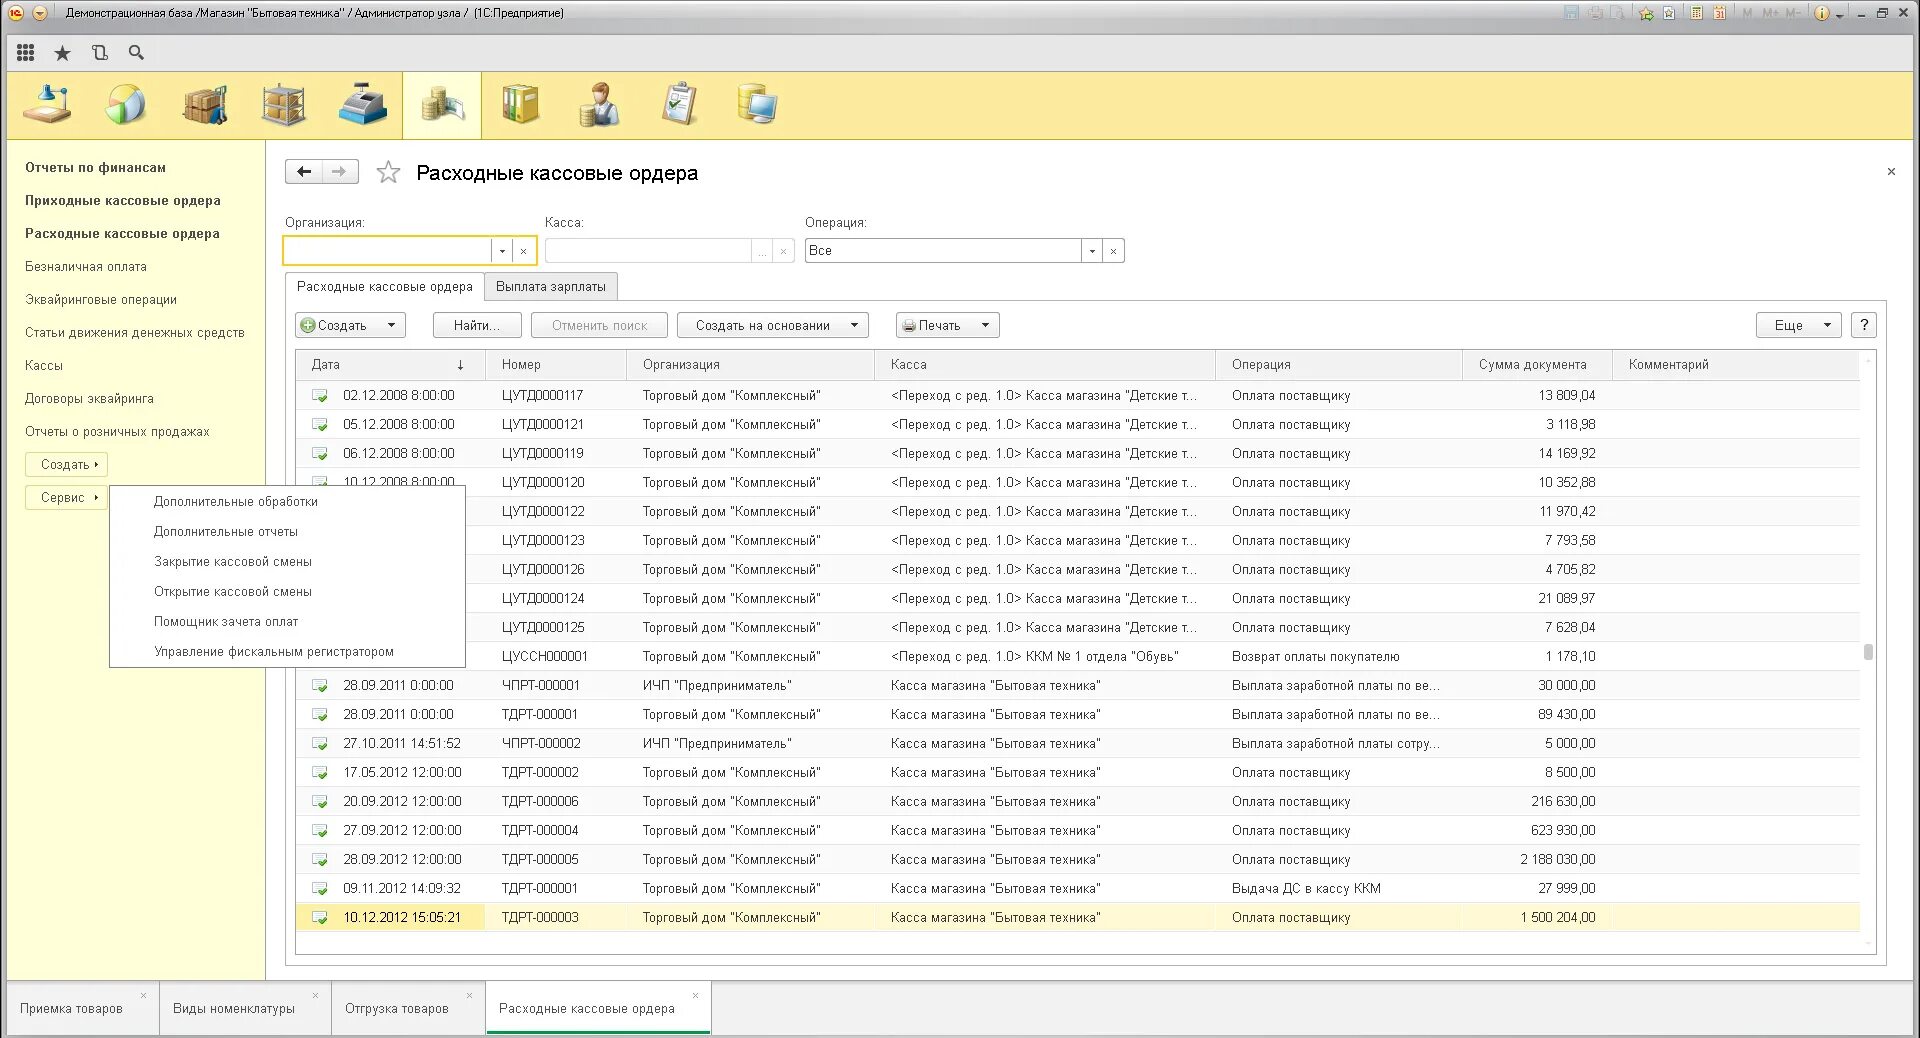Click the magnifier search icon in top panel
This screenshot has height=1038, width=1920.
pos(136,53)
